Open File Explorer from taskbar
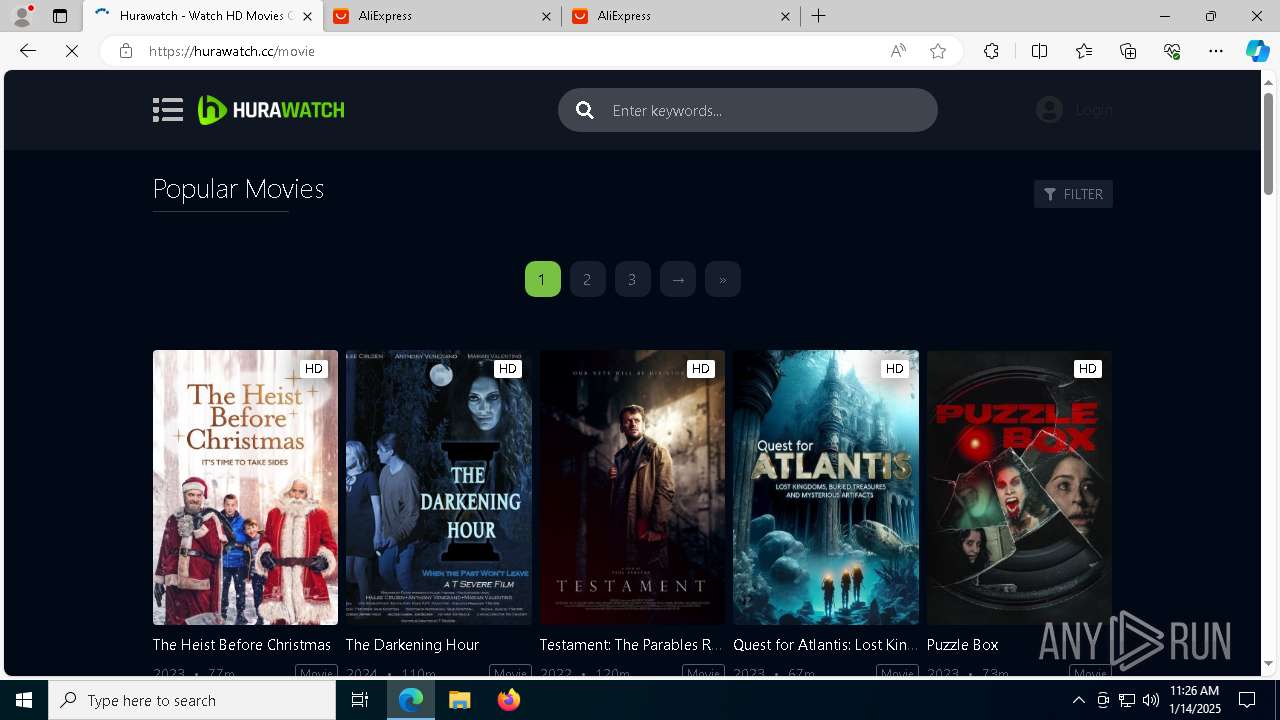 (x=459, y=700)
